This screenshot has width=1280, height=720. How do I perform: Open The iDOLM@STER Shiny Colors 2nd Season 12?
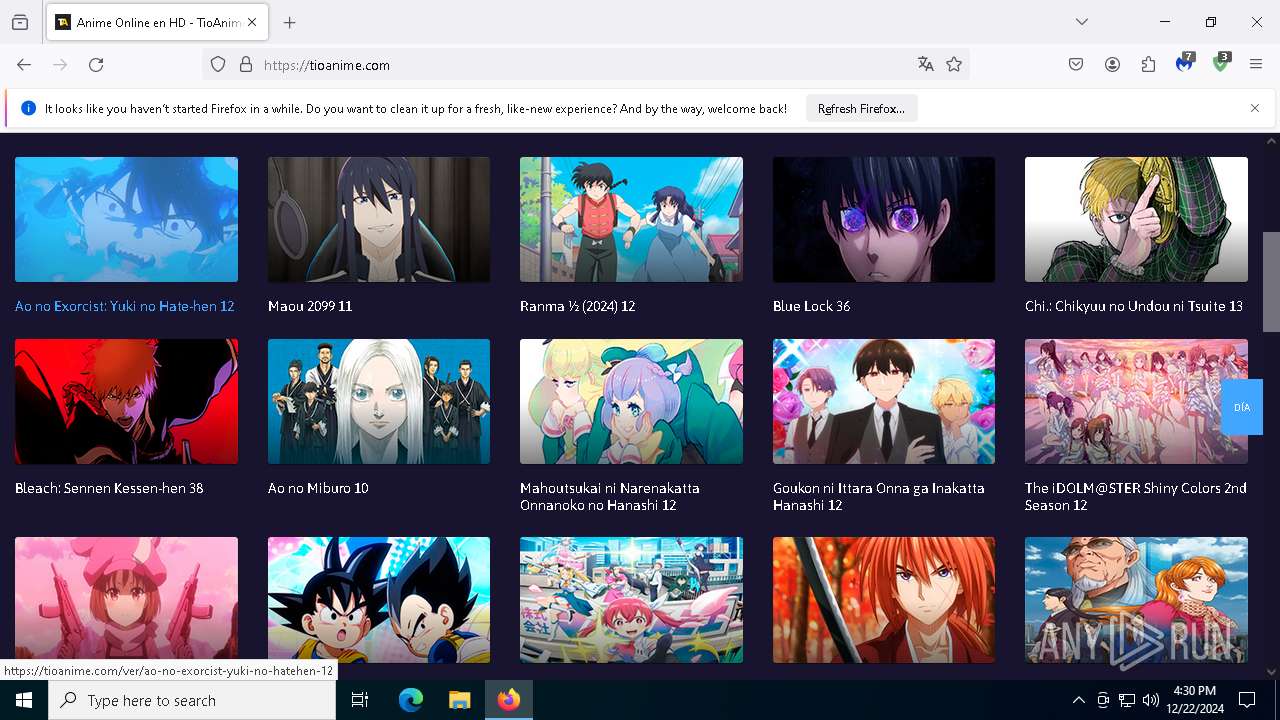click(1136, 497)
